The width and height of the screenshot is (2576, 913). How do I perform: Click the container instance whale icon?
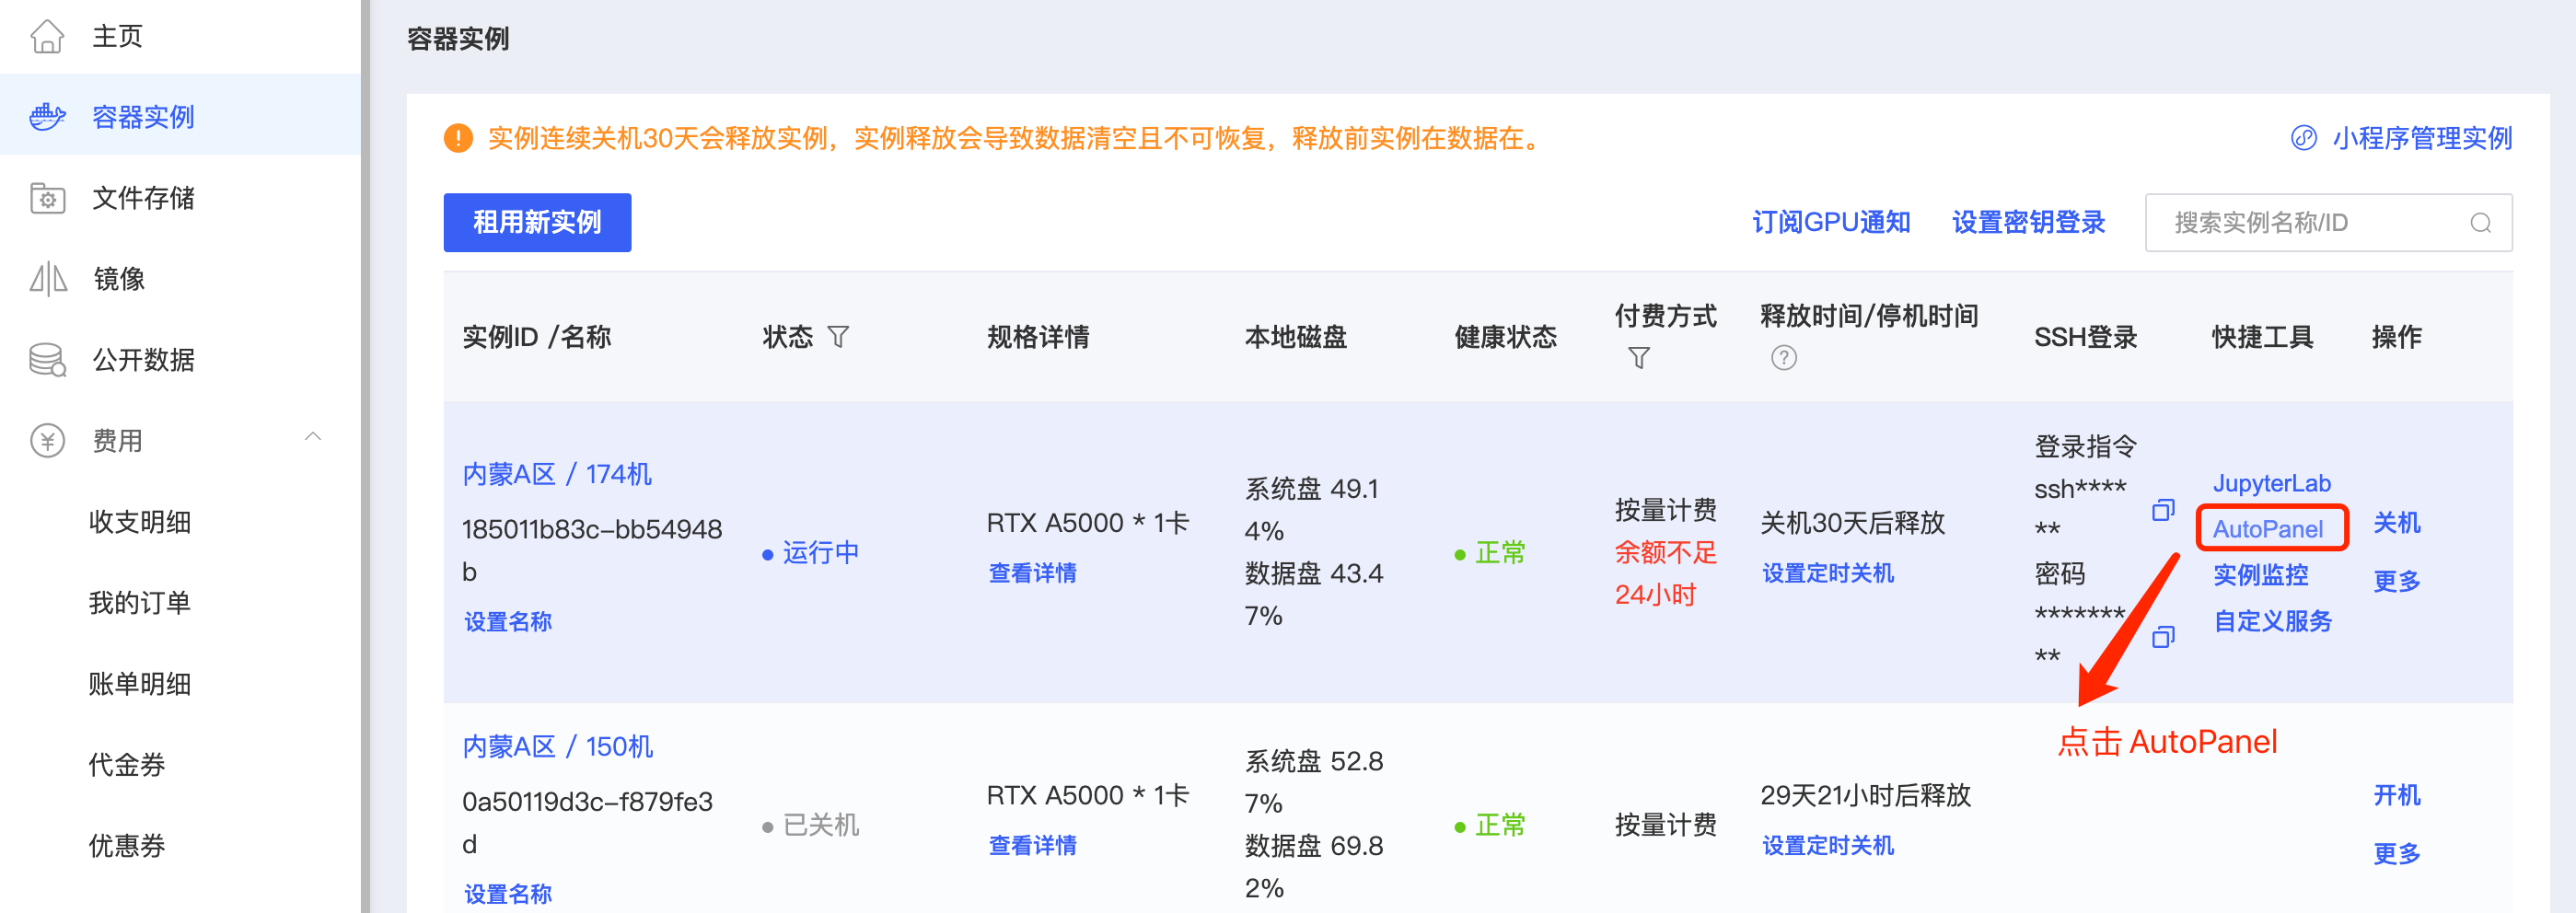[x=47, y=117]
